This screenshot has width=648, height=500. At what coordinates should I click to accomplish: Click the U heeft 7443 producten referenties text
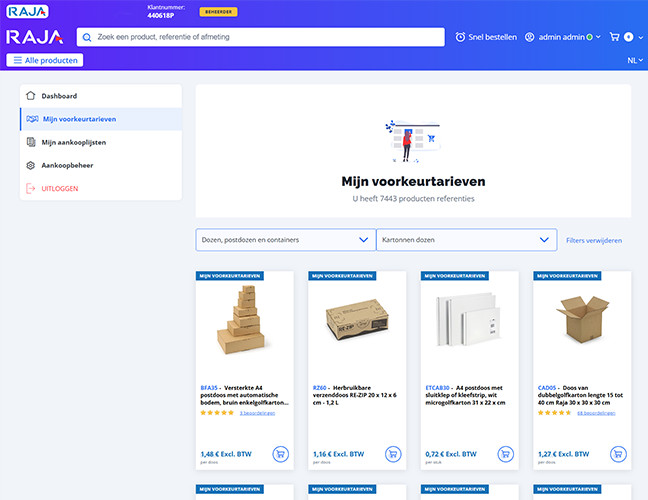(x=413, y=199)
